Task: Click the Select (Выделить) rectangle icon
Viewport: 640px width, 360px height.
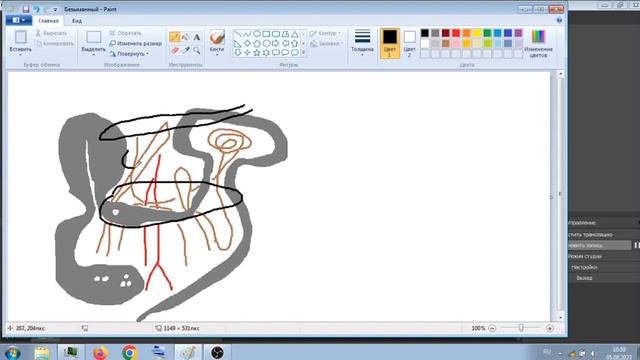Action: tap(93, 37)
